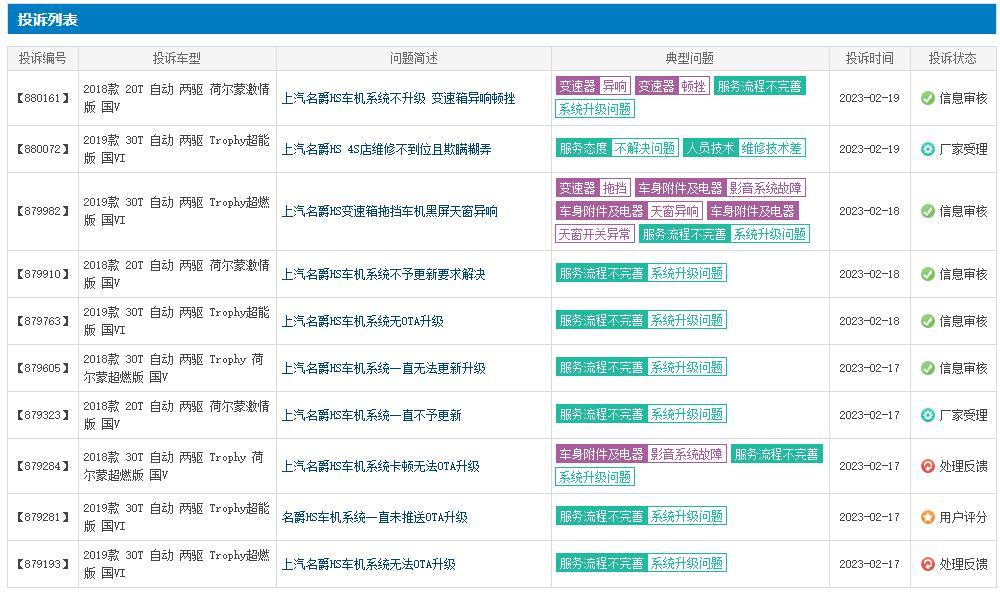Click the 变速器 拖挡 tag
This screenshot has height=592, width=1000.
point(593,188)
